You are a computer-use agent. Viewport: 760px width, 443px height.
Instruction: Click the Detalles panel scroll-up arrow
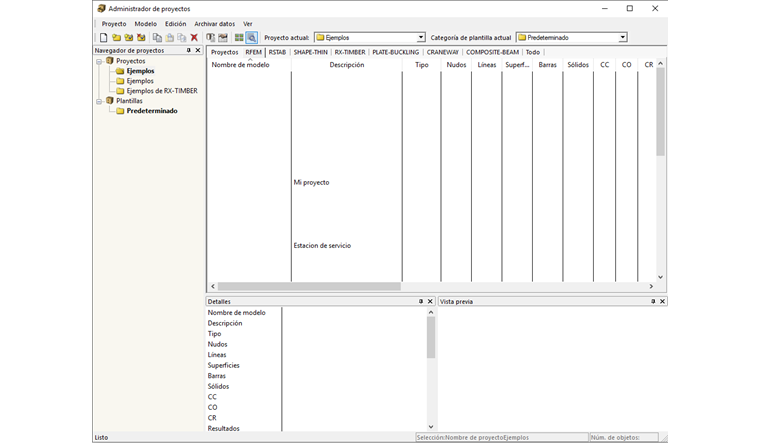431,313
